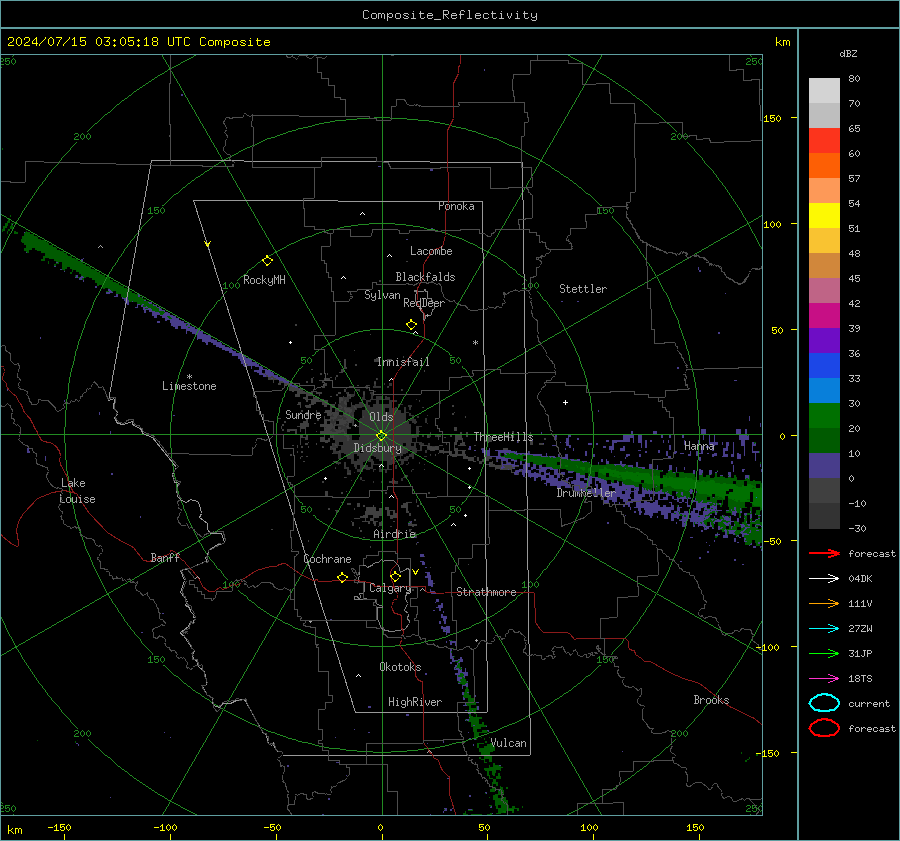
Task: Click the Vulcan label
Action: tap(509, 743)
